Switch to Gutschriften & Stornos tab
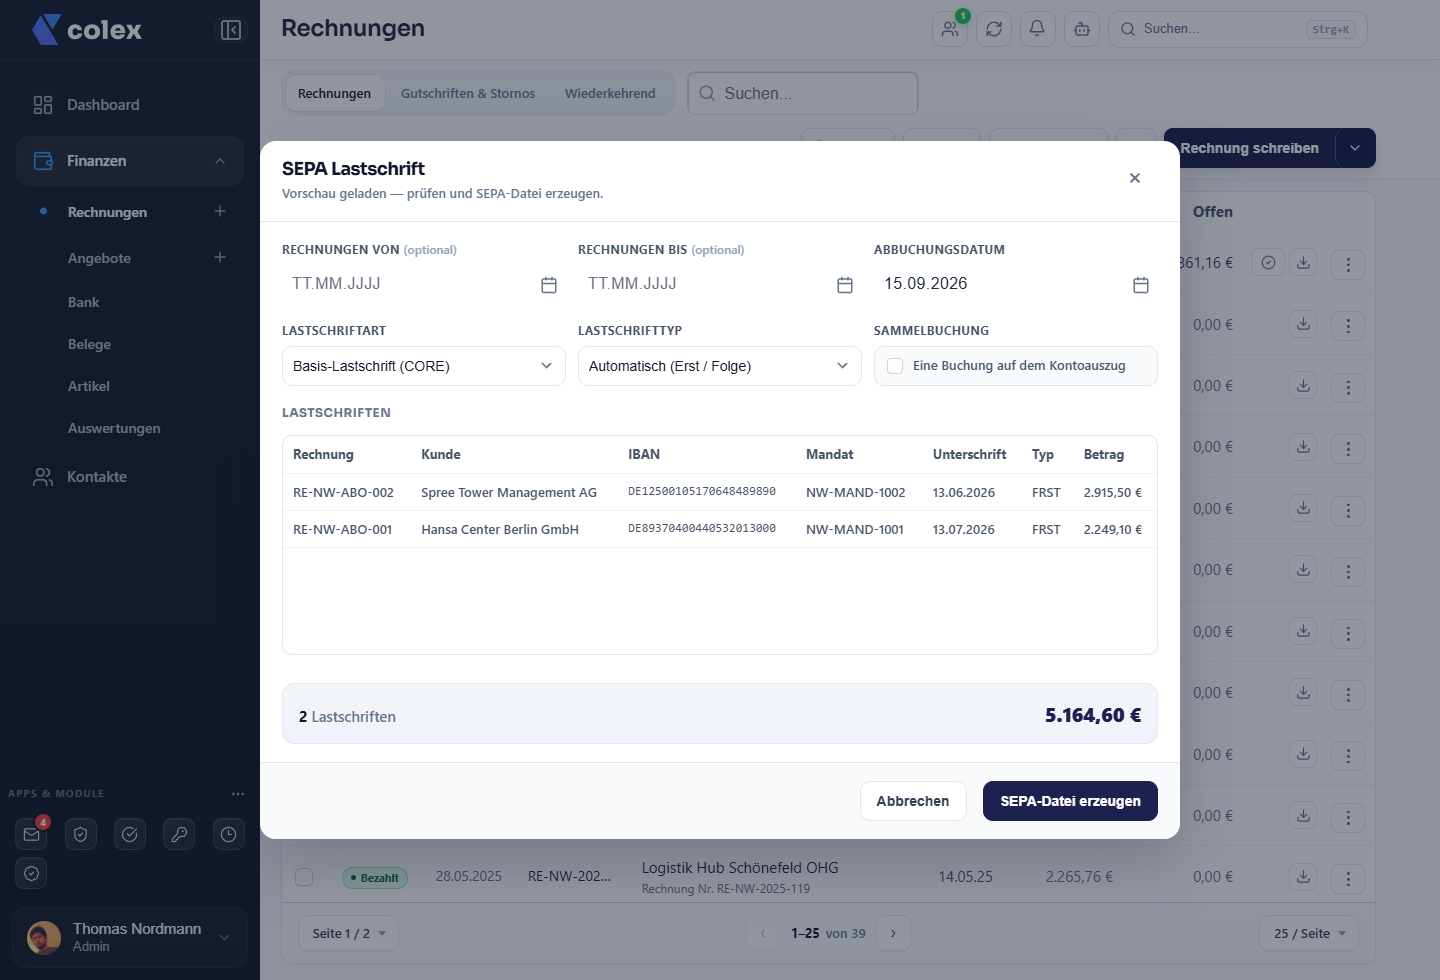Screen dimensions: 1440x980 pos(468,93)
